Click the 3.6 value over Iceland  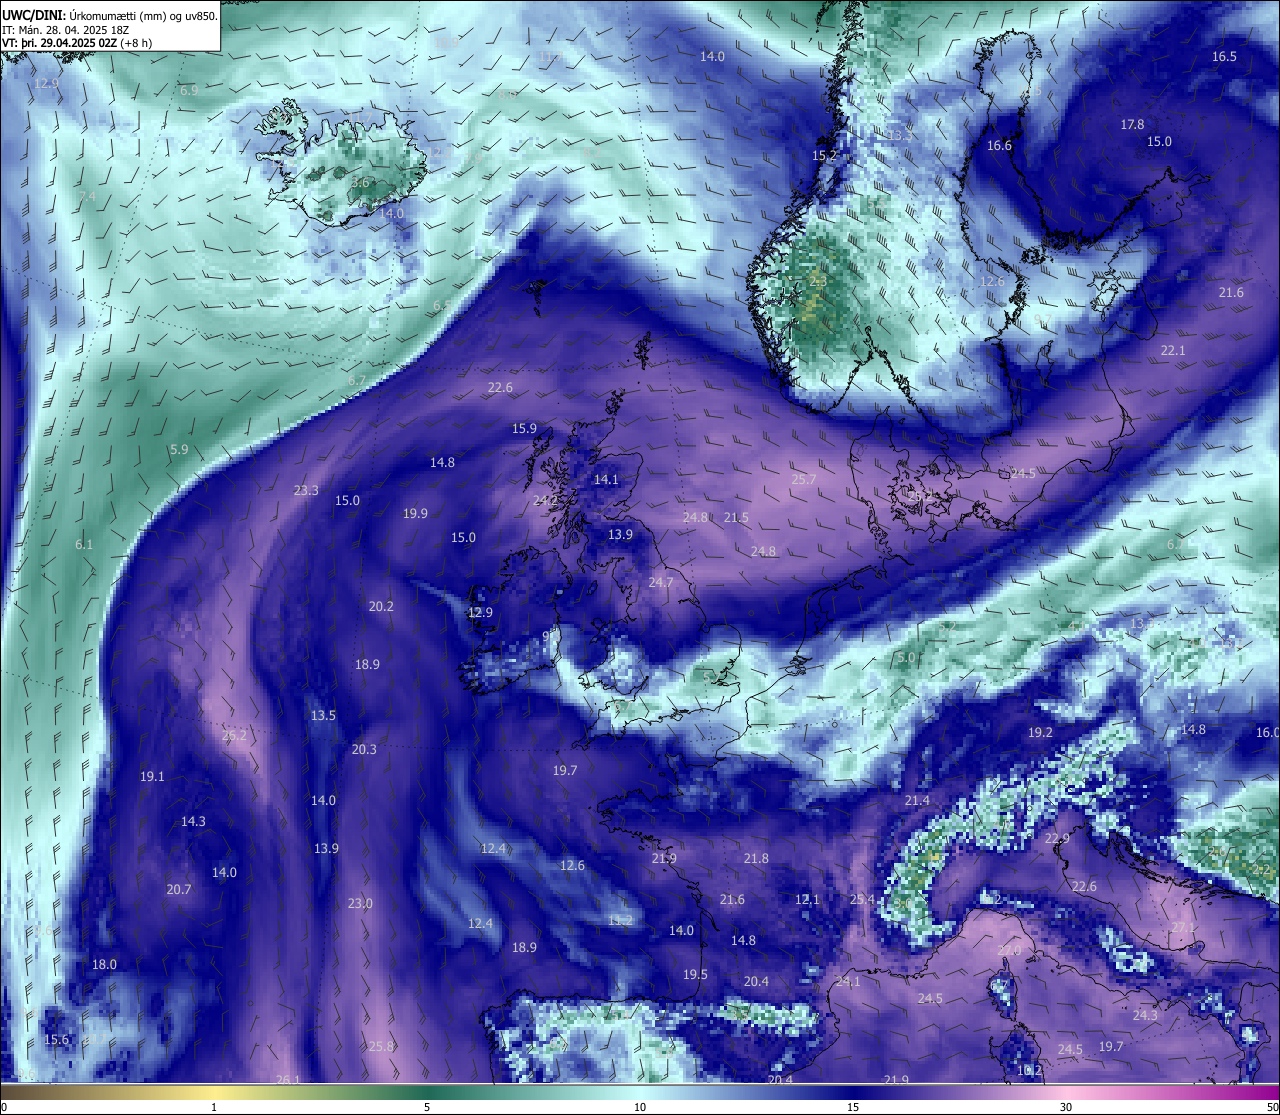(360, 183)
